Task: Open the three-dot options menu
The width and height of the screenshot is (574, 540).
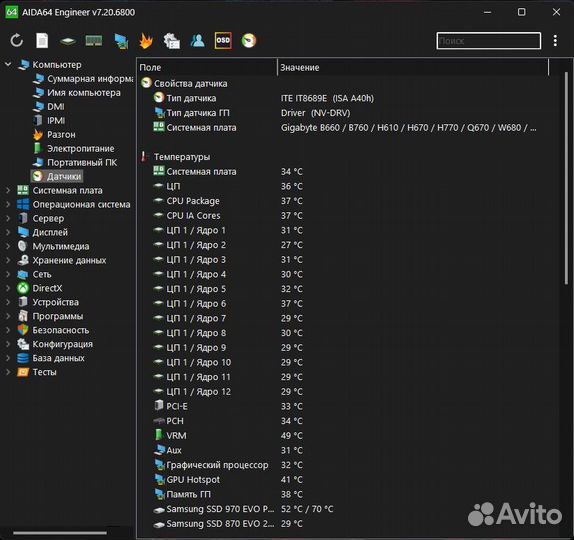Action: (x=555, y=41)
